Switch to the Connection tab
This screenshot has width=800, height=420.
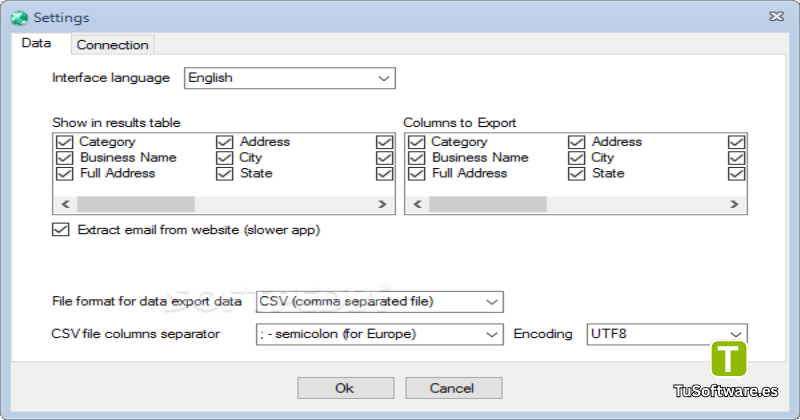[112, 45]
